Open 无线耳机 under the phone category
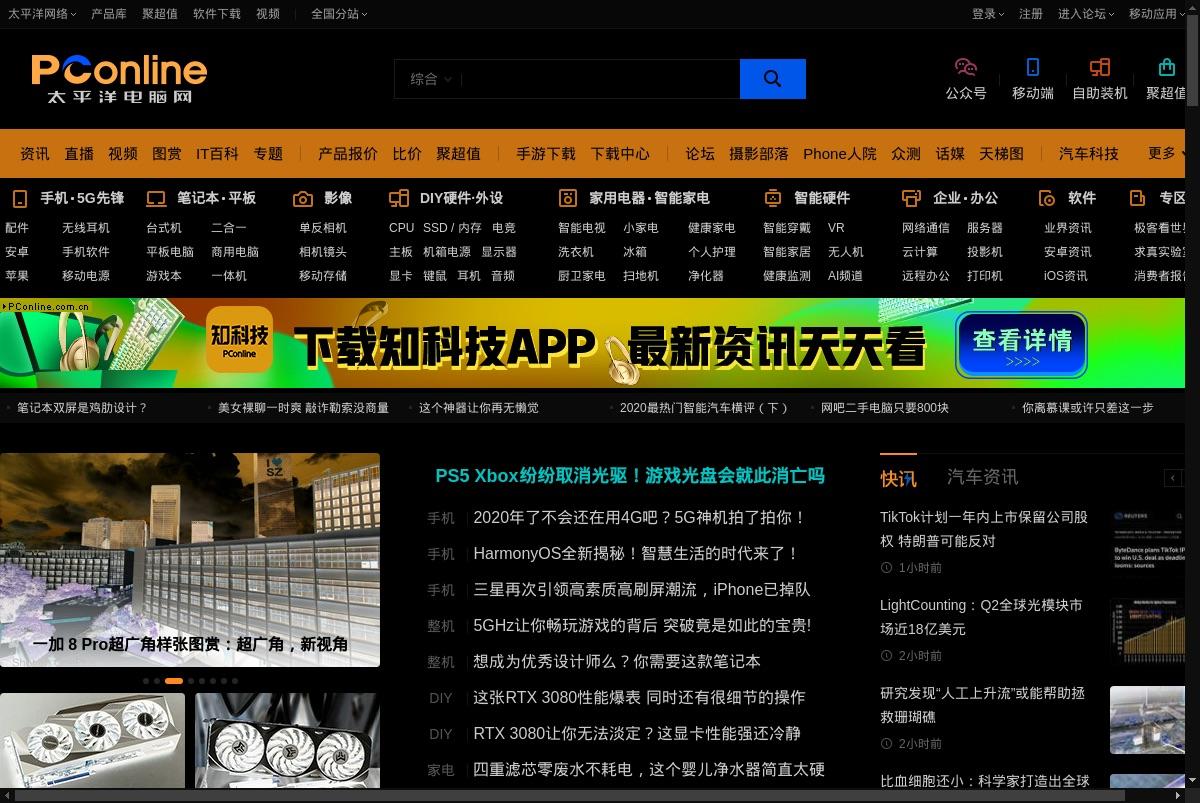This screenshot has height=803, width=1200. coord(86,228)
